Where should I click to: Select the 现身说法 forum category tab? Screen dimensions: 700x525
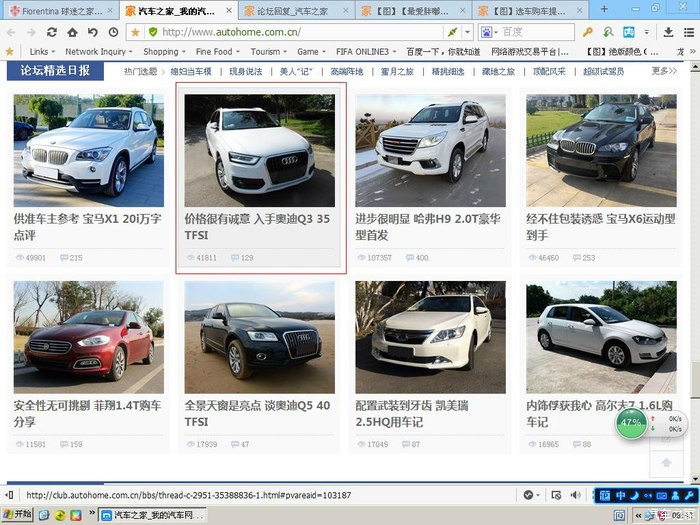pos(245,71)
